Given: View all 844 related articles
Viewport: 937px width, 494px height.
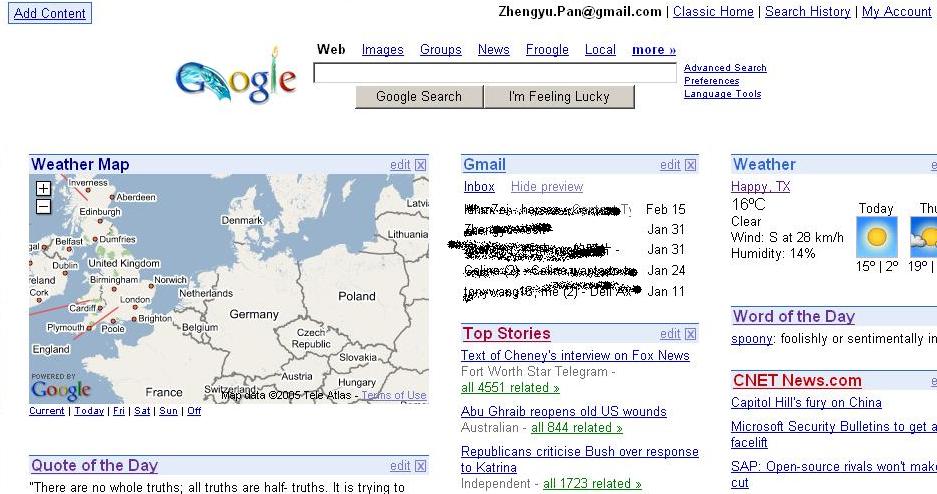Looking at the screenshot, I should 577,428.
